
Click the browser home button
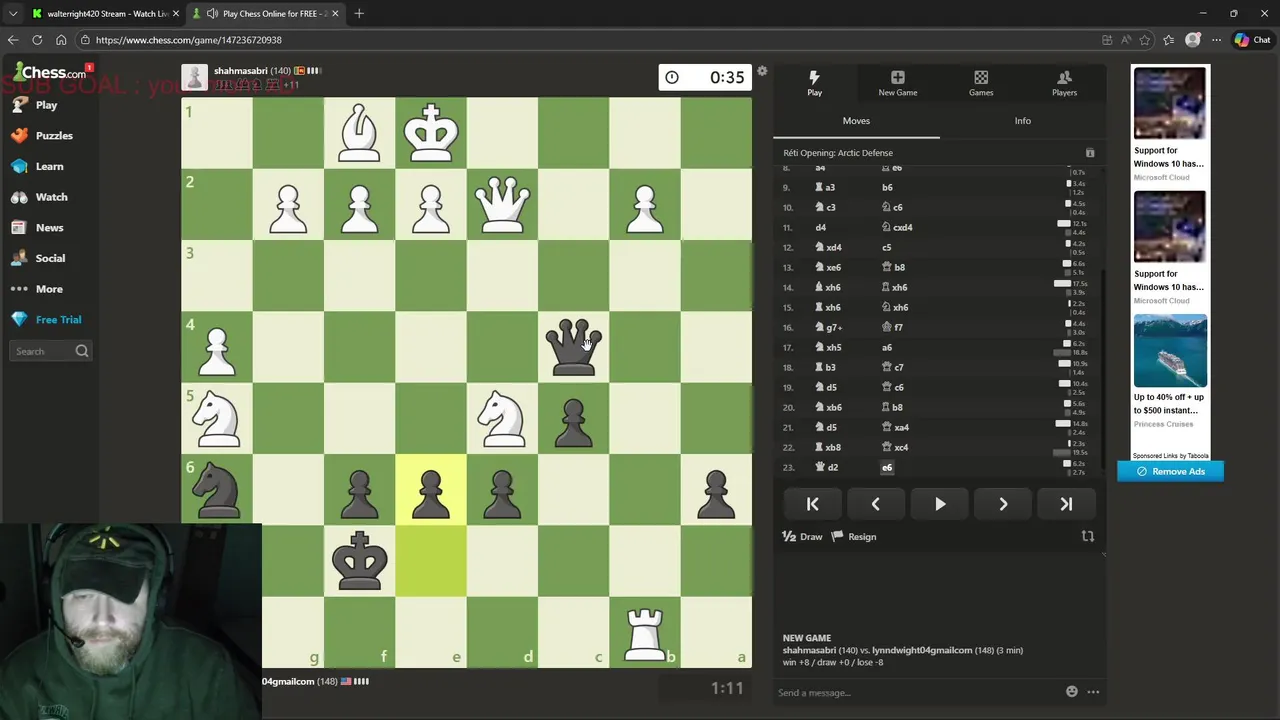[61, 40]
